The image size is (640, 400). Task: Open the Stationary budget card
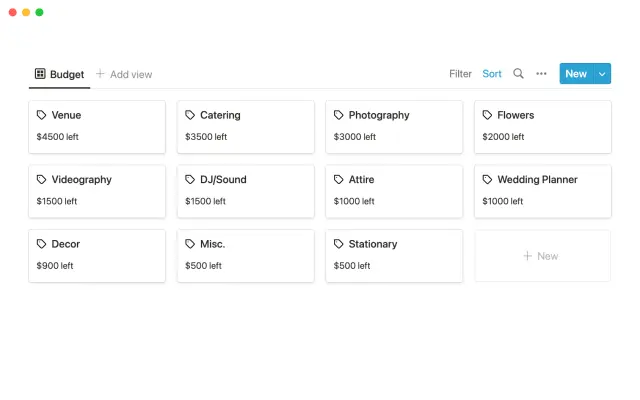[x=394, y=256]
